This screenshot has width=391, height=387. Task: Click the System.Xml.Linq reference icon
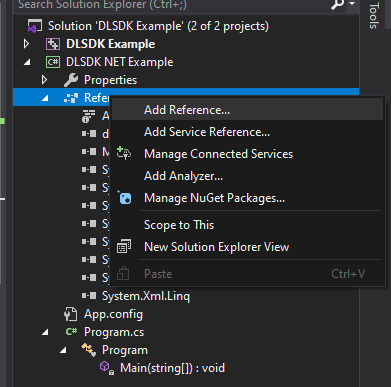tap(89, 296)
